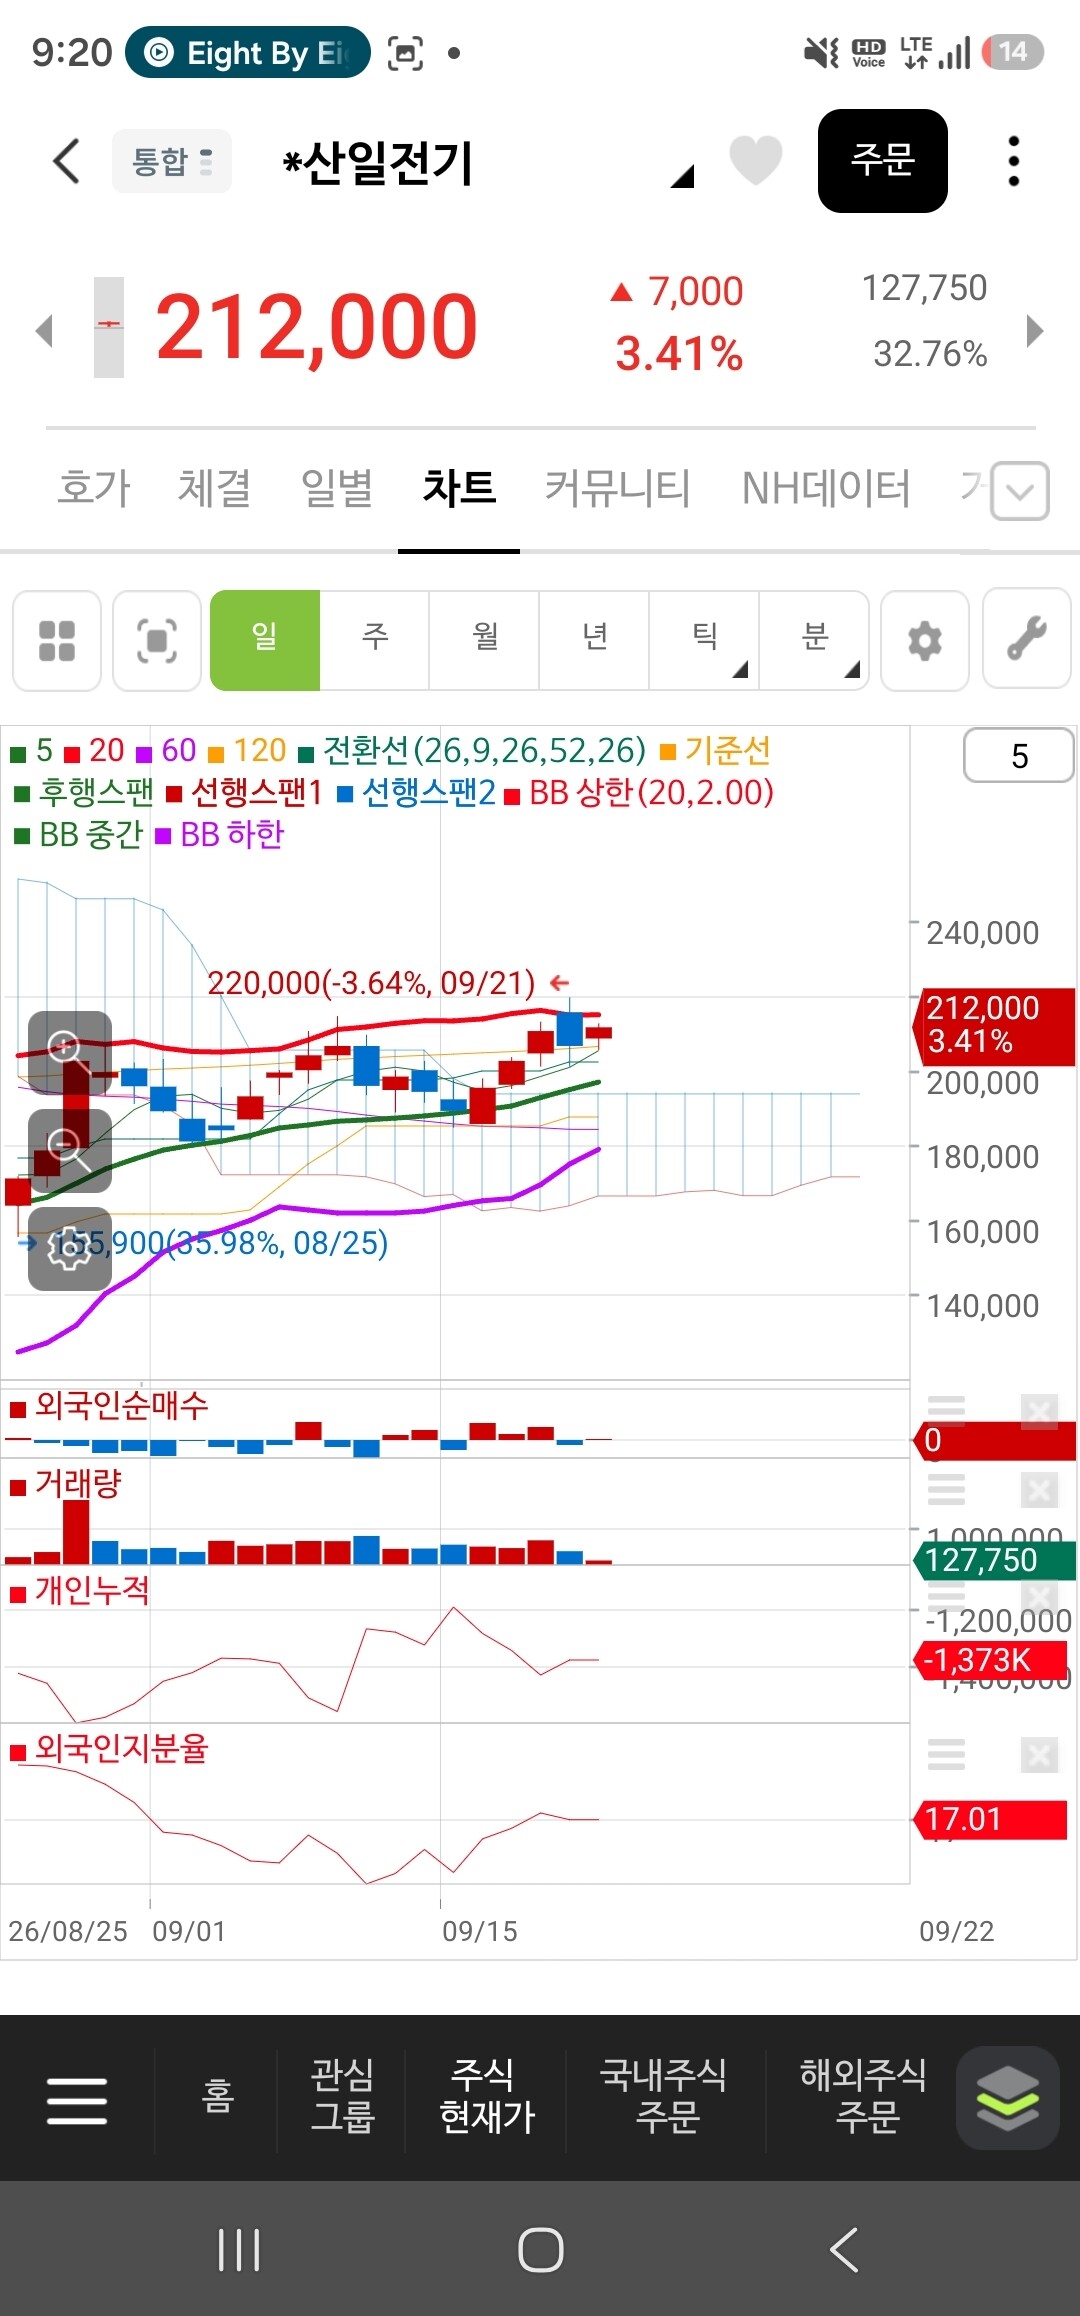
Task: Tap the black 주문 order button
Action: [x=883, y=161]
